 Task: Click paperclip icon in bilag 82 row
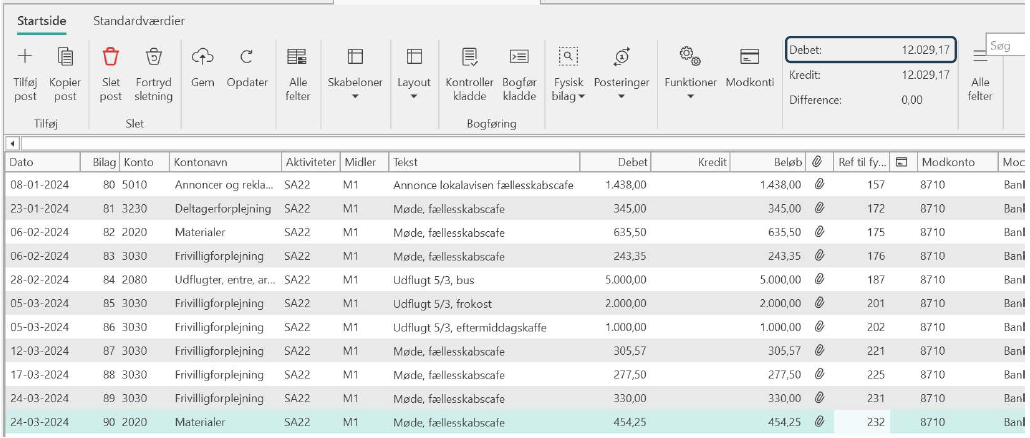[x=819, y=232]
